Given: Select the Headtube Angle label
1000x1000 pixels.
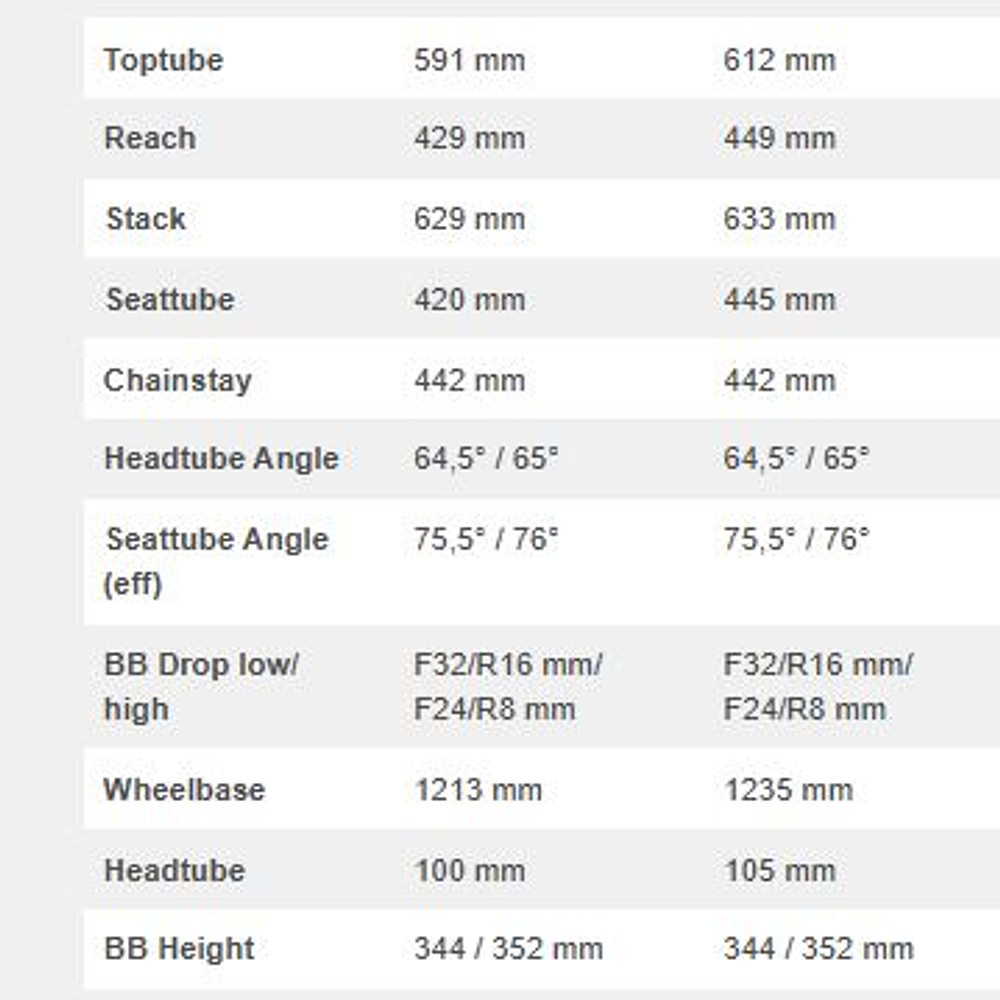Looking at the screenshot, I should [x=221, y=459].
